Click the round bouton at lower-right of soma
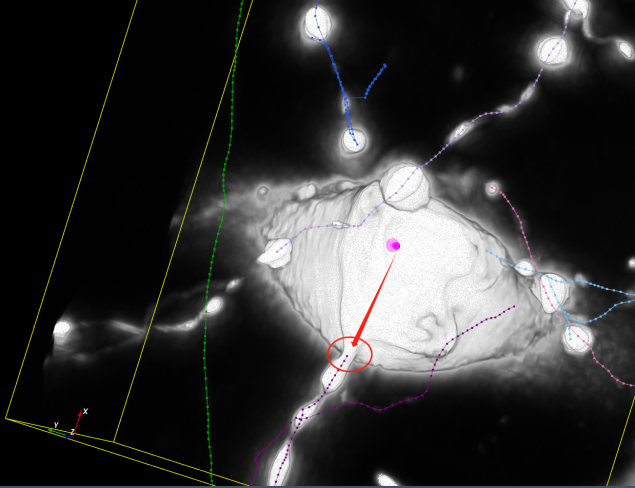This screenshot has width=635, height=488. [x=577, y=337]
